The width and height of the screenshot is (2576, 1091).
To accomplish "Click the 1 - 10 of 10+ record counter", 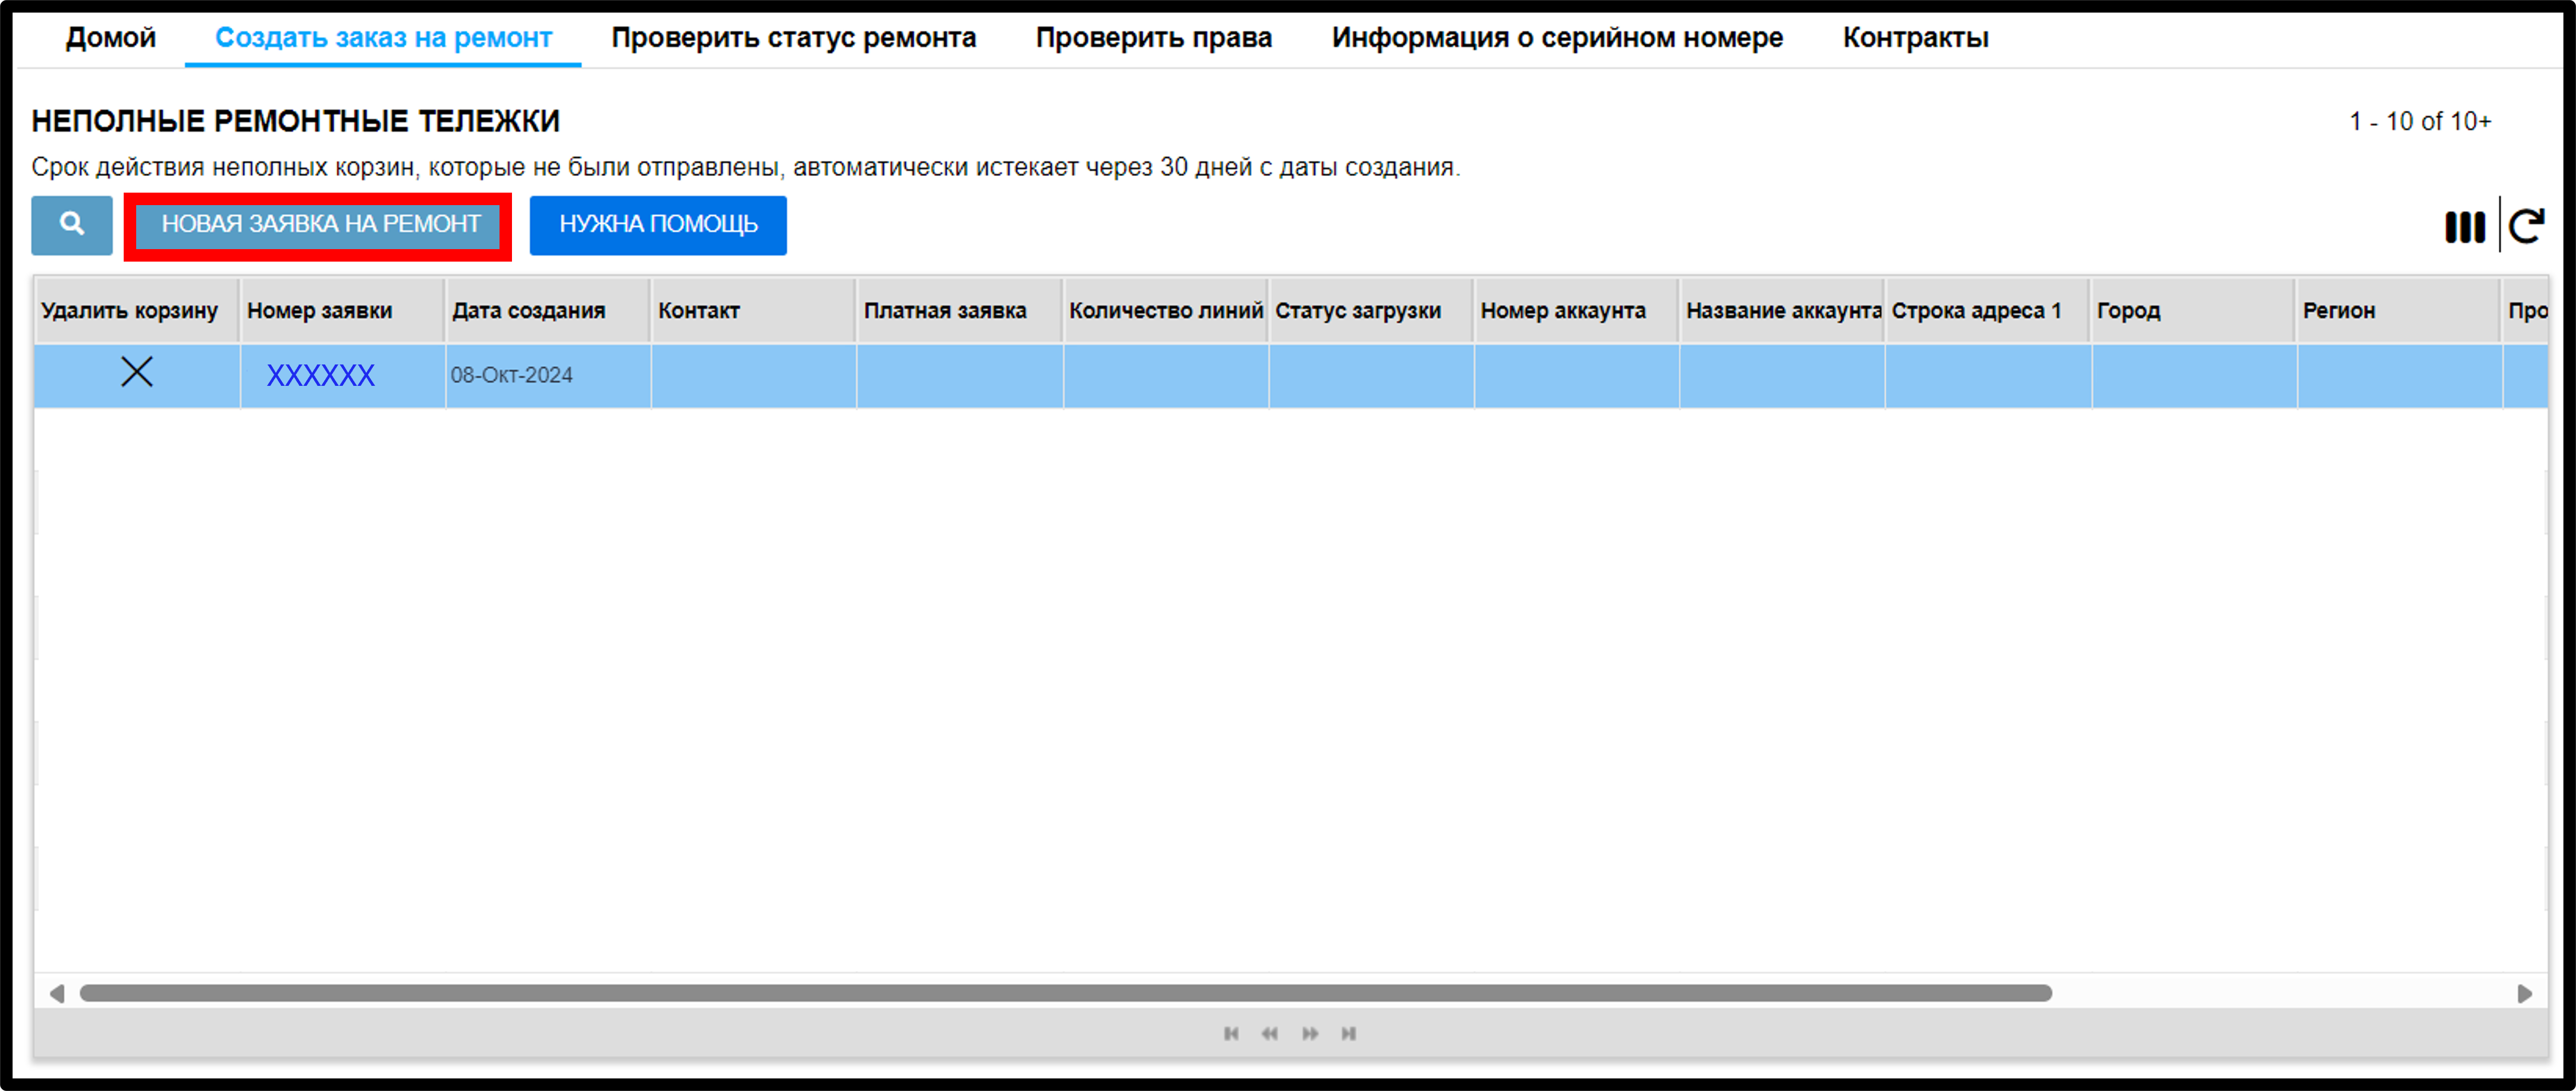I will click(x=2420, y=122).
